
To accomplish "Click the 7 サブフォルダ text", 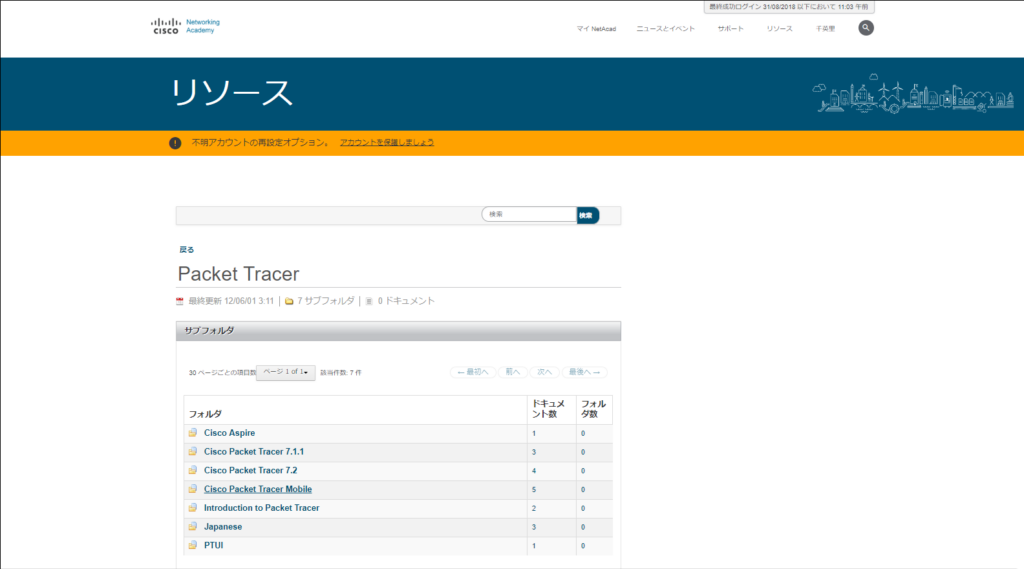I will pyautogui.click(x=326, y=301).
